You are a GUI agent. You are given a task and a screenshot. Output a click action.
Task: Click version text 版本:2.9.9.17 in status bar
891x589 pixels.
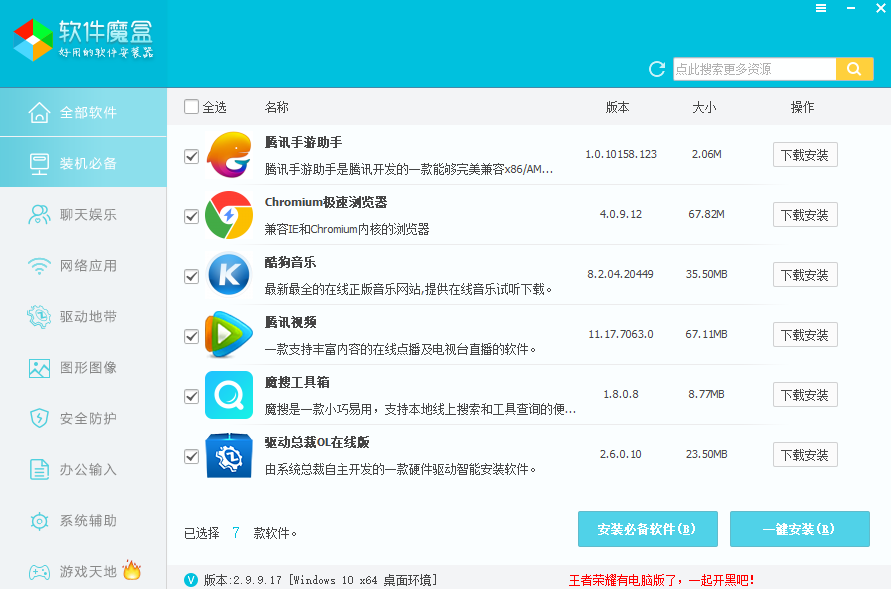click(x=243, y=580)
